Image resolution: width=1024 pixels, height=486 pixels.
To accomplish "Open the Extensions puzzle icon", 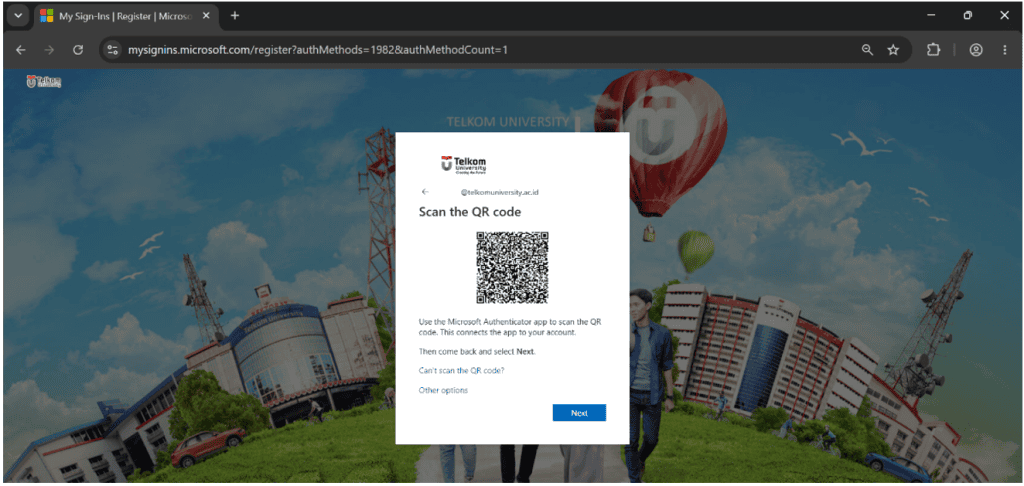I will [x=933, y=50].
